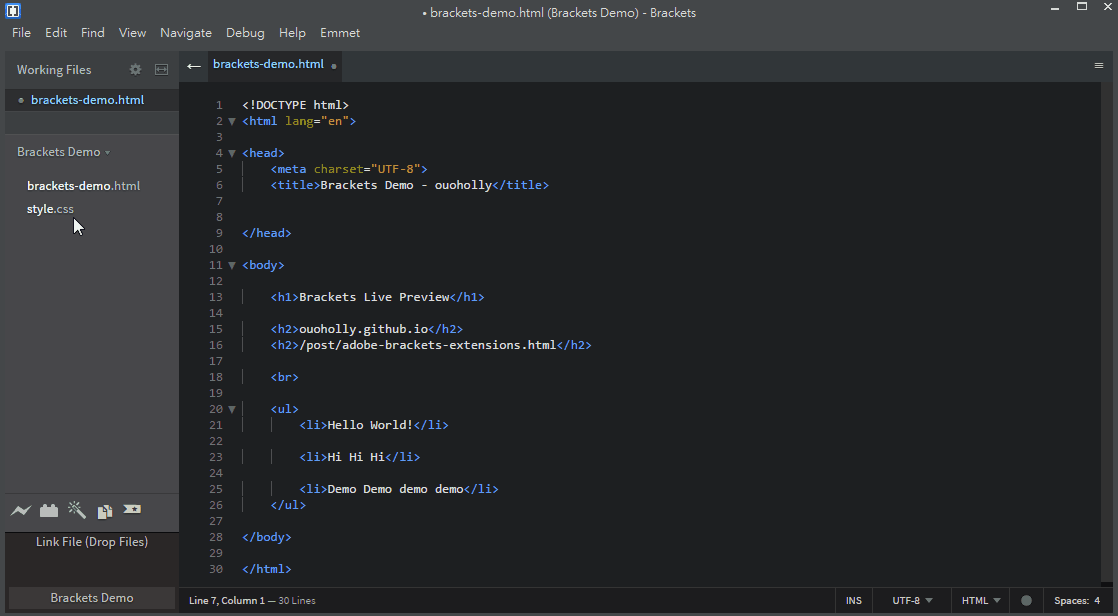1118x616 pixels.
Task: Open the Navigate menu
Action: (186, 33)
